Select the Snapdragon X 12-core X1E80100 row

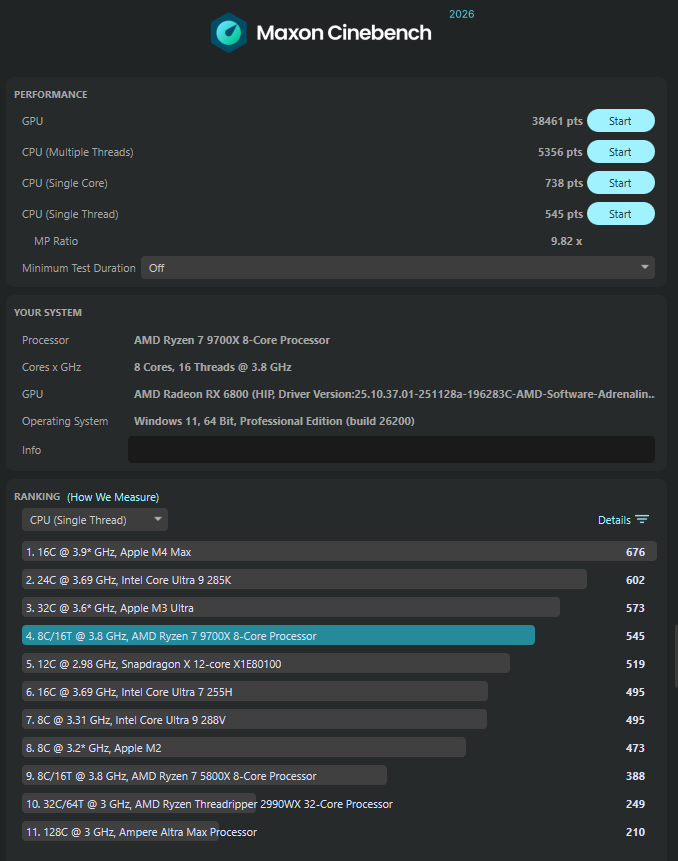[x=266, y=664]
